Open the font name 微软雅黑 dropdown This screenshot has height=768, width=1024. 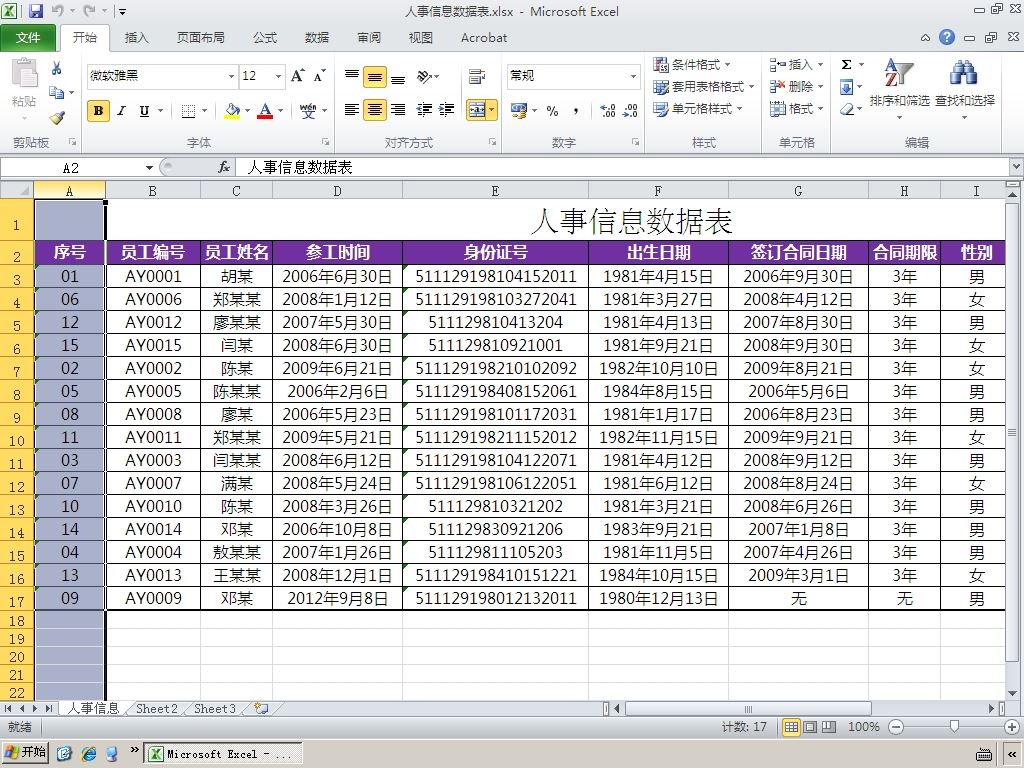pos(231,76)
